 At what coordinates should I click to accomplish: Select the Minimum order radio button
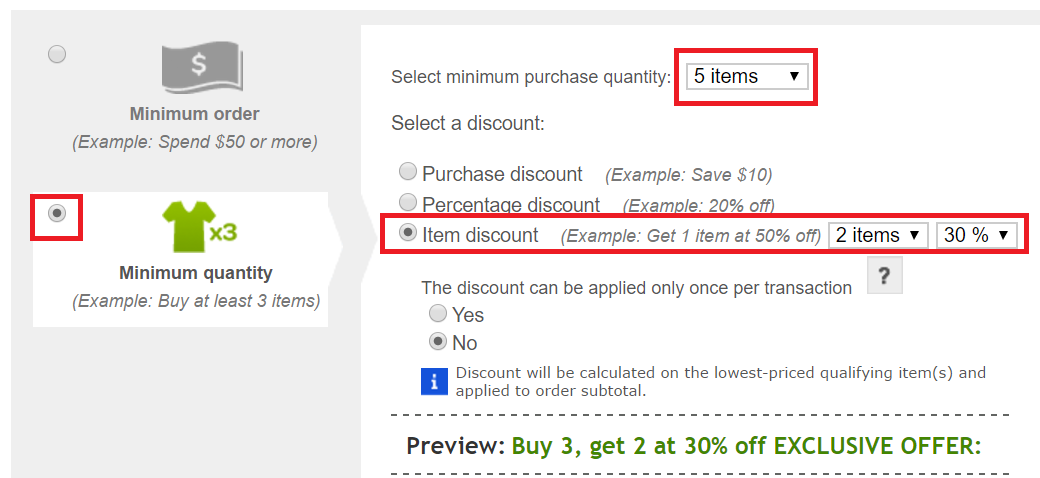coord(57,54)
